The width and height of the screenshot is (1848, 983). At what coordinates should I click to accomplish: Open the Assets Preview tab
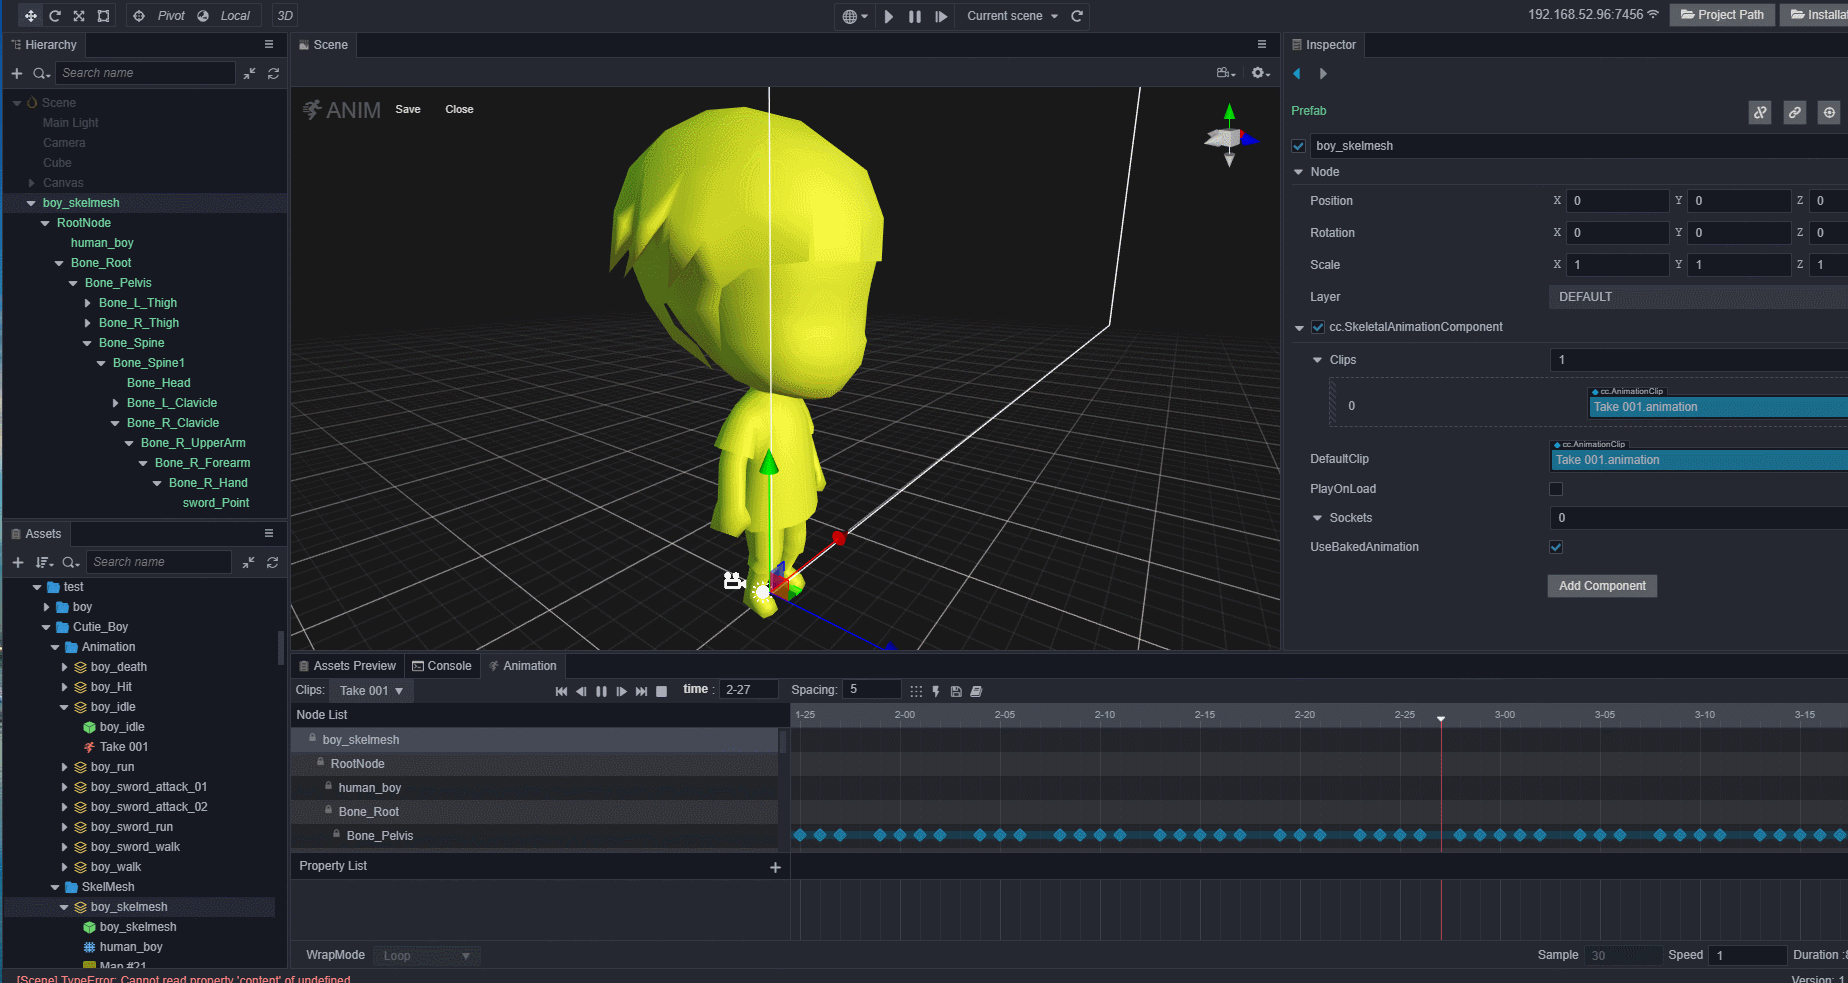348,666
